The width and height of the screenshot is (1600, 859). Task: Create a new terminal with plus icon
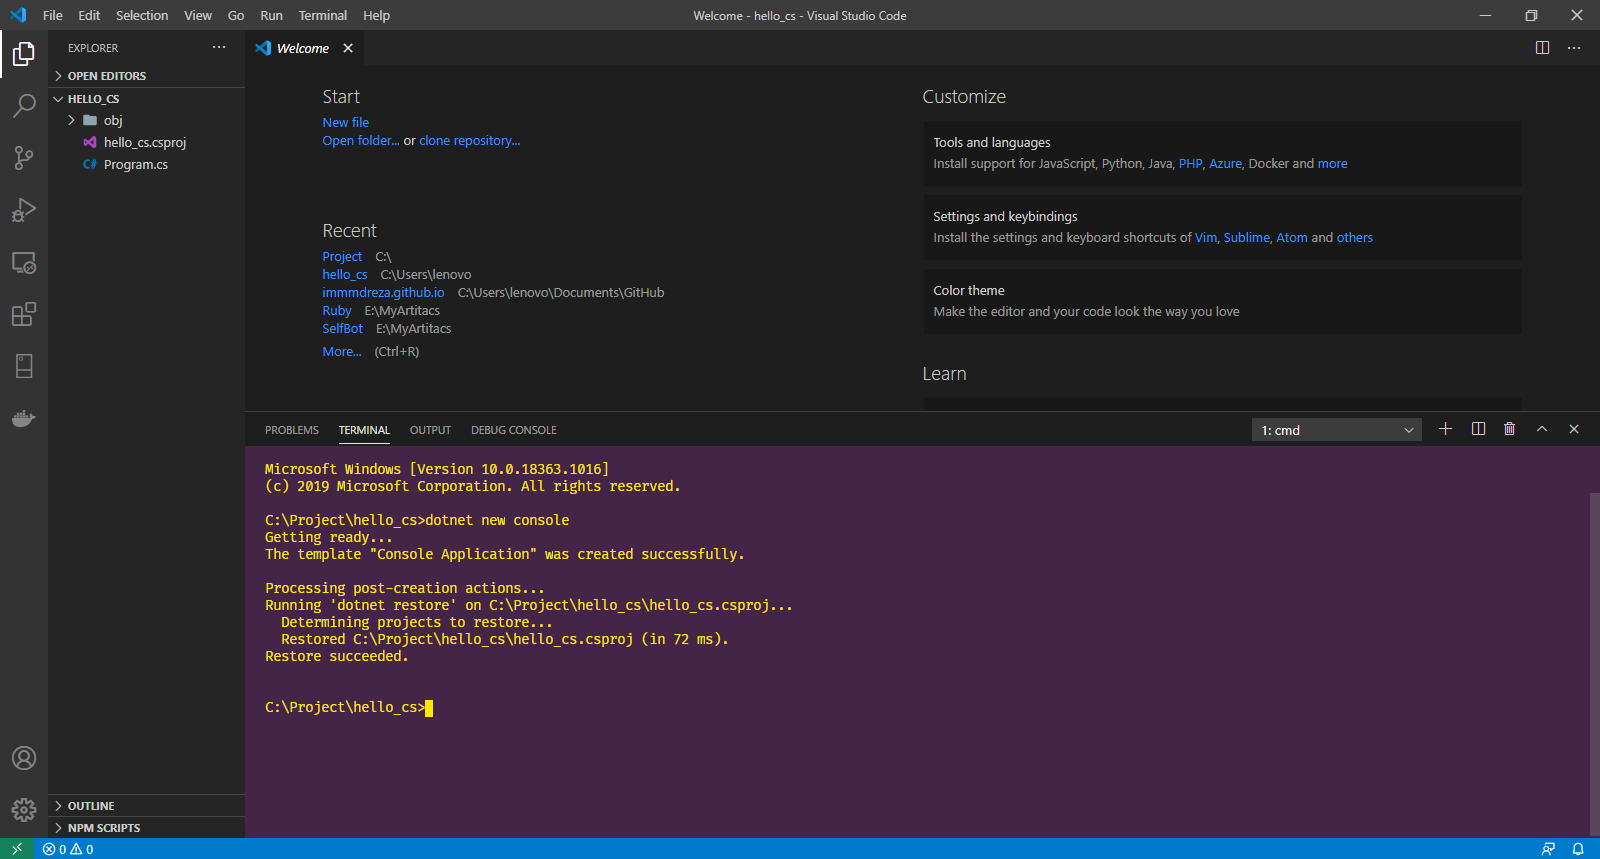pos(1445,429)
